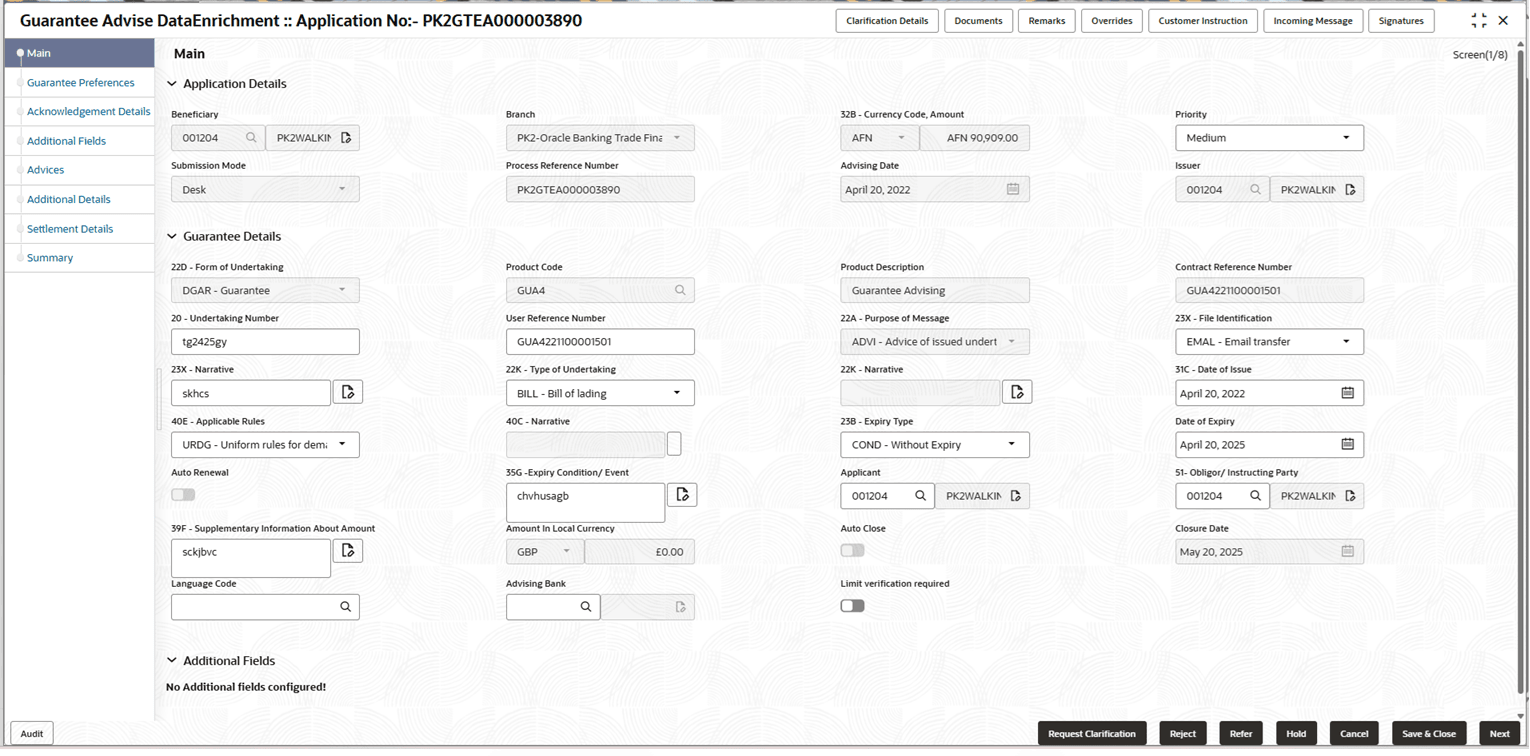Open Settlement Details from the sidebar

pyautogui.click(x=70, y=228)
